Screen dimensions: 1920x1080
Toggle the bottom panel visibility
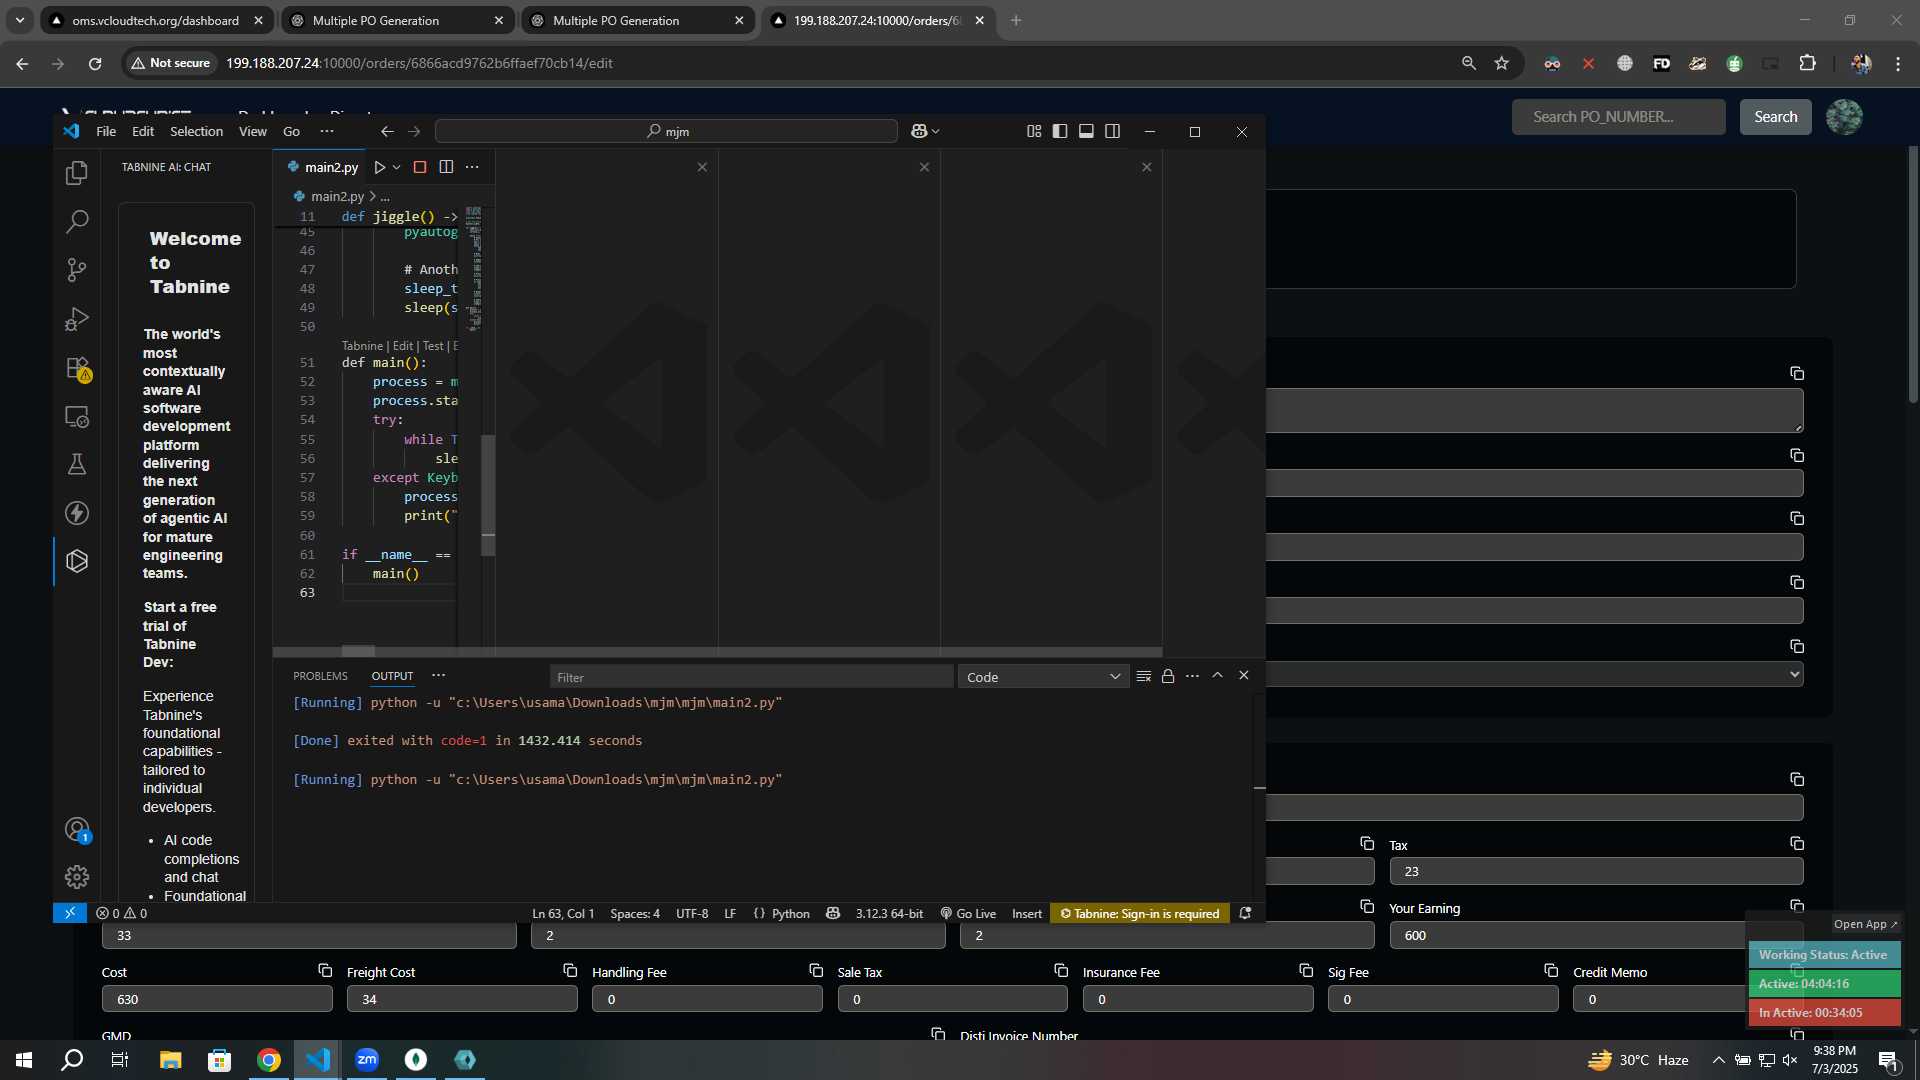point(1086,131)
